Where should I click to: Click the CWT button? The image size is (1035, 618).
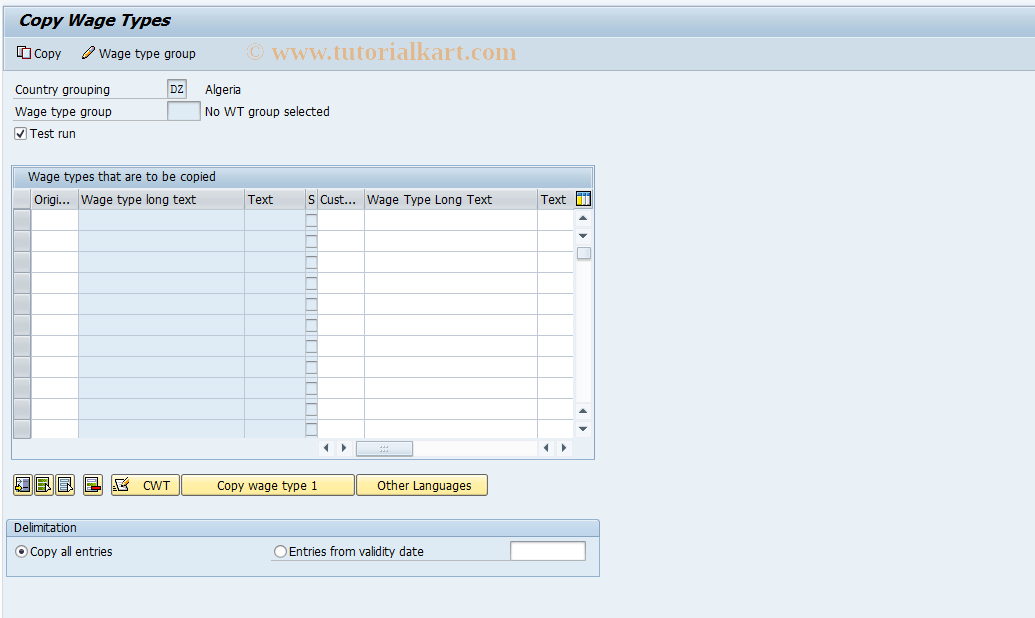[145, 485]
